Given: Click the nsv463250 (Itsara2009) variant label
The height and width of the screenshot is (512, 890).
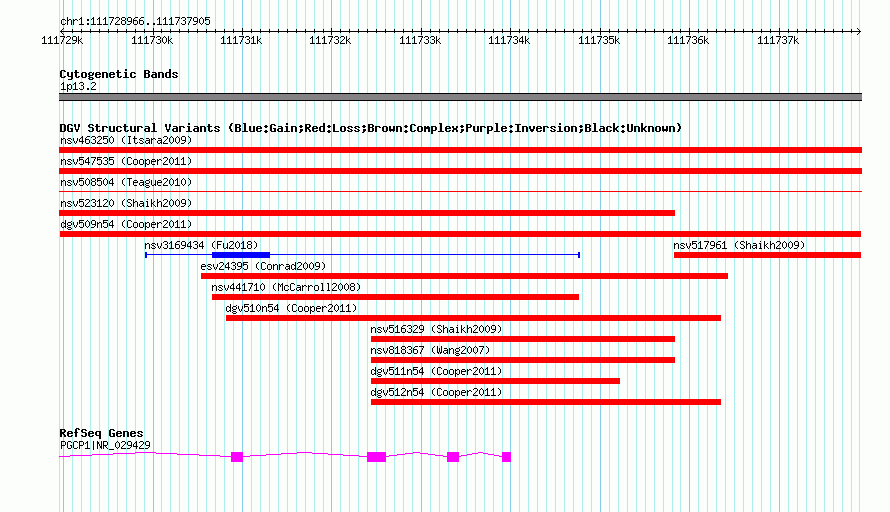Looking at the screenshot, I should [x=126, y=140].
